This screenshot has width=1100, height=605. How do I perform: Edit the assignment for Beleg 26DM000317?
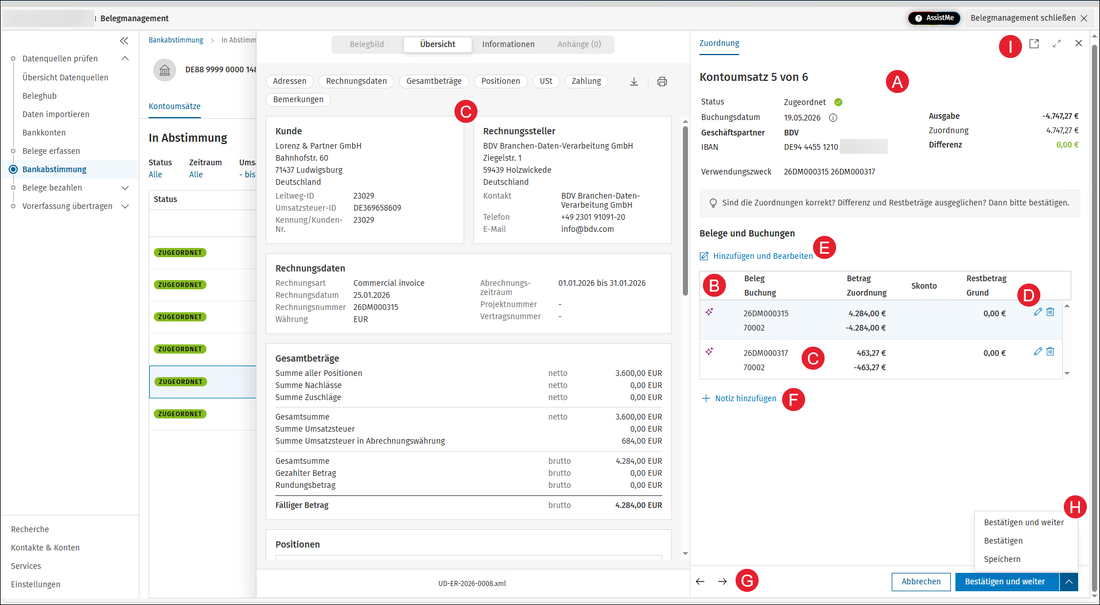coord(1038,352)
